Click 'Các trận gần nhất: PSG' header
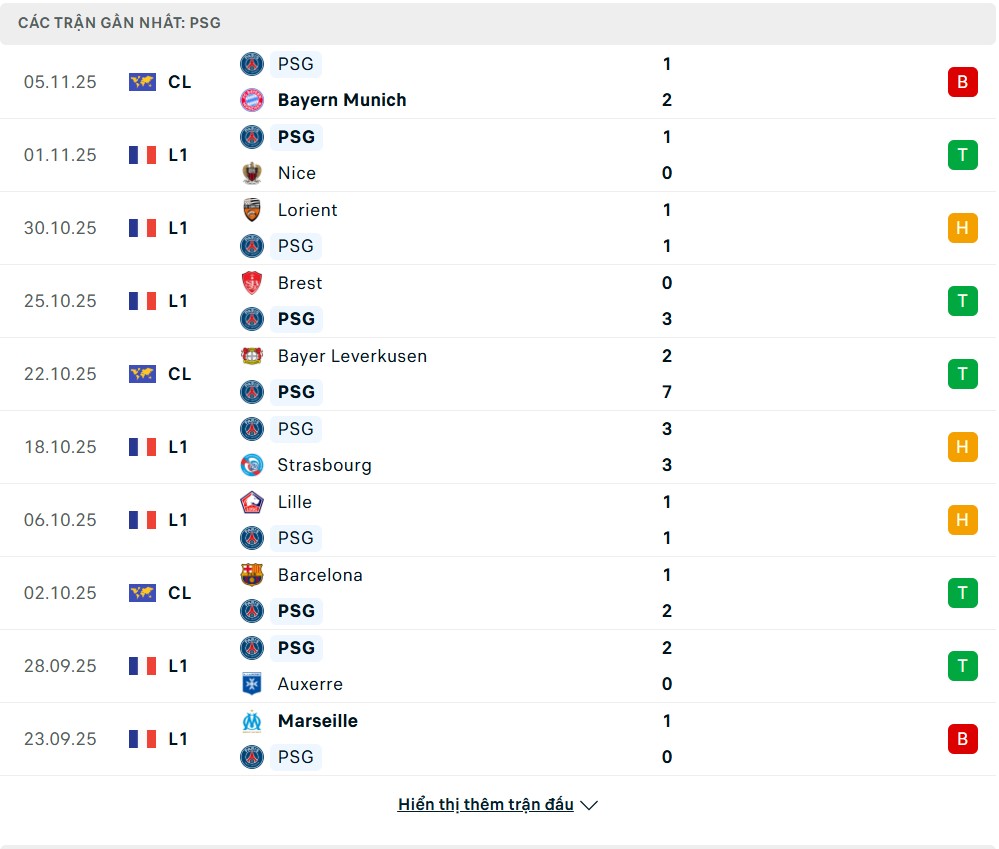 [x=119, y=22]
